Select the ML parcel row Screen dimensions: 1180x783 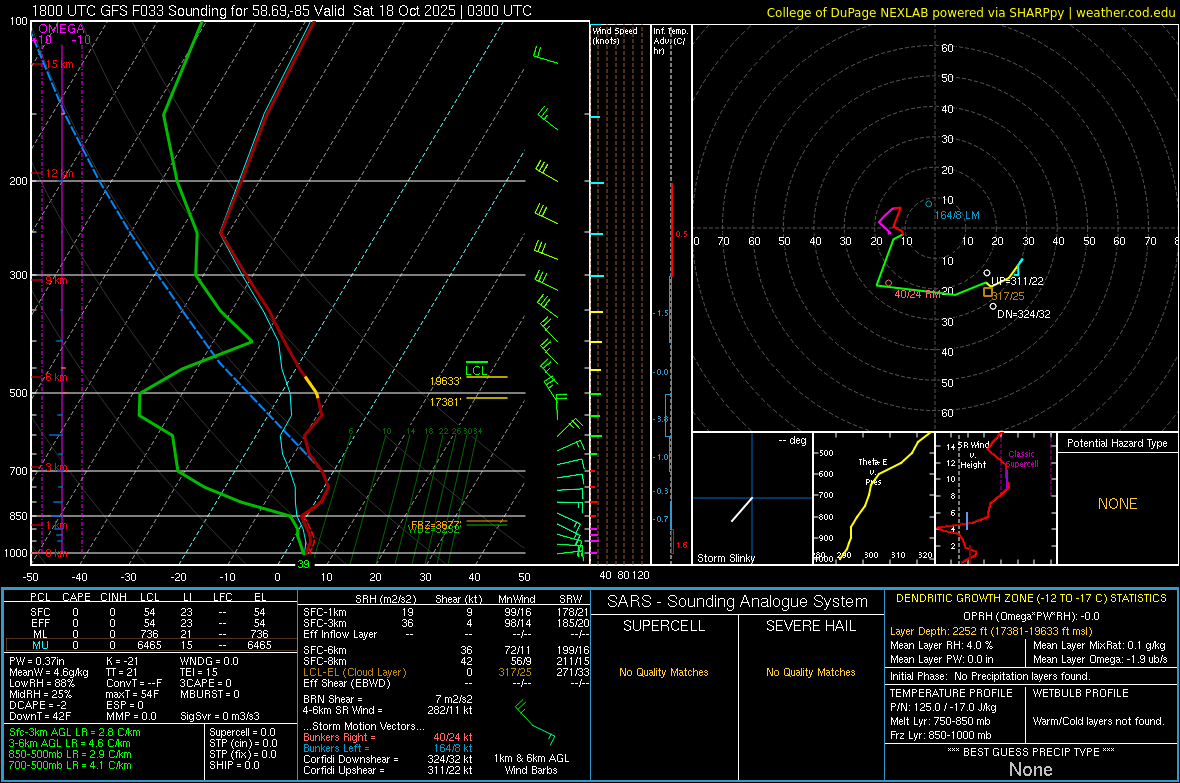point(151,634)
